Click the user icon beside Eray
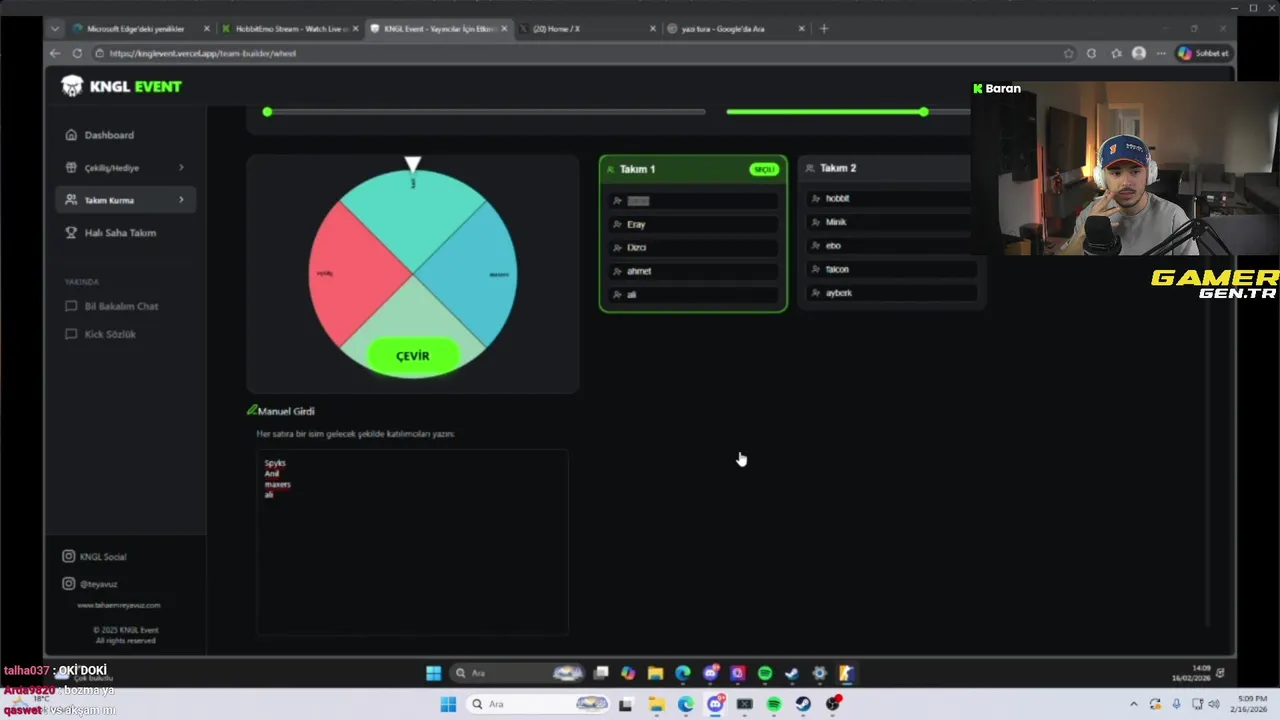The image size is (1280, 720). pos(617,224)
